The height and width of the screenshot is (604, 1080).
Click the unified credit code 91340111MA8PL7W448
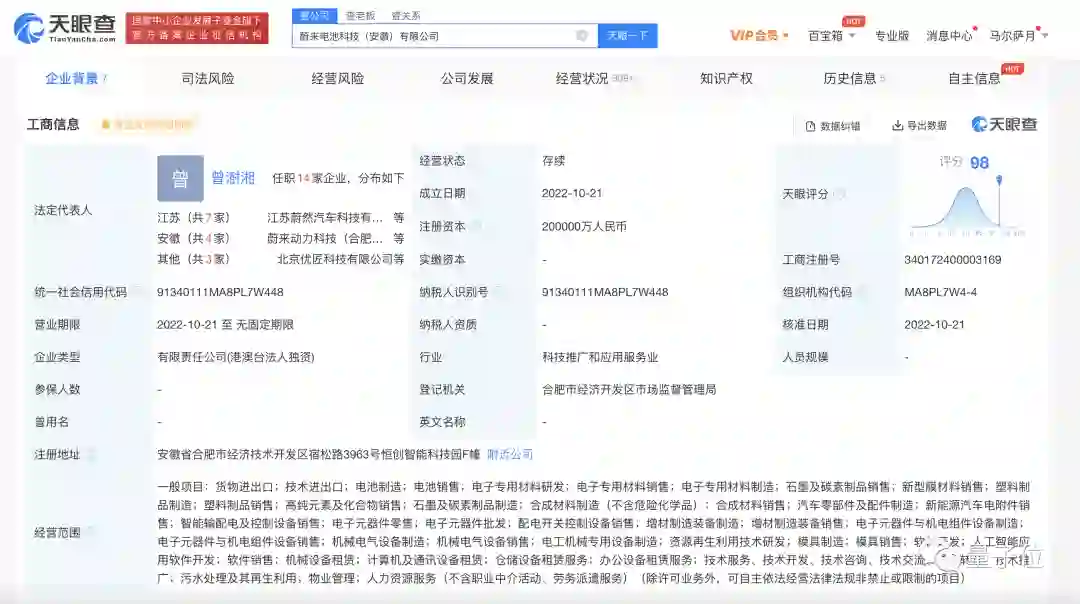[220, 292]
